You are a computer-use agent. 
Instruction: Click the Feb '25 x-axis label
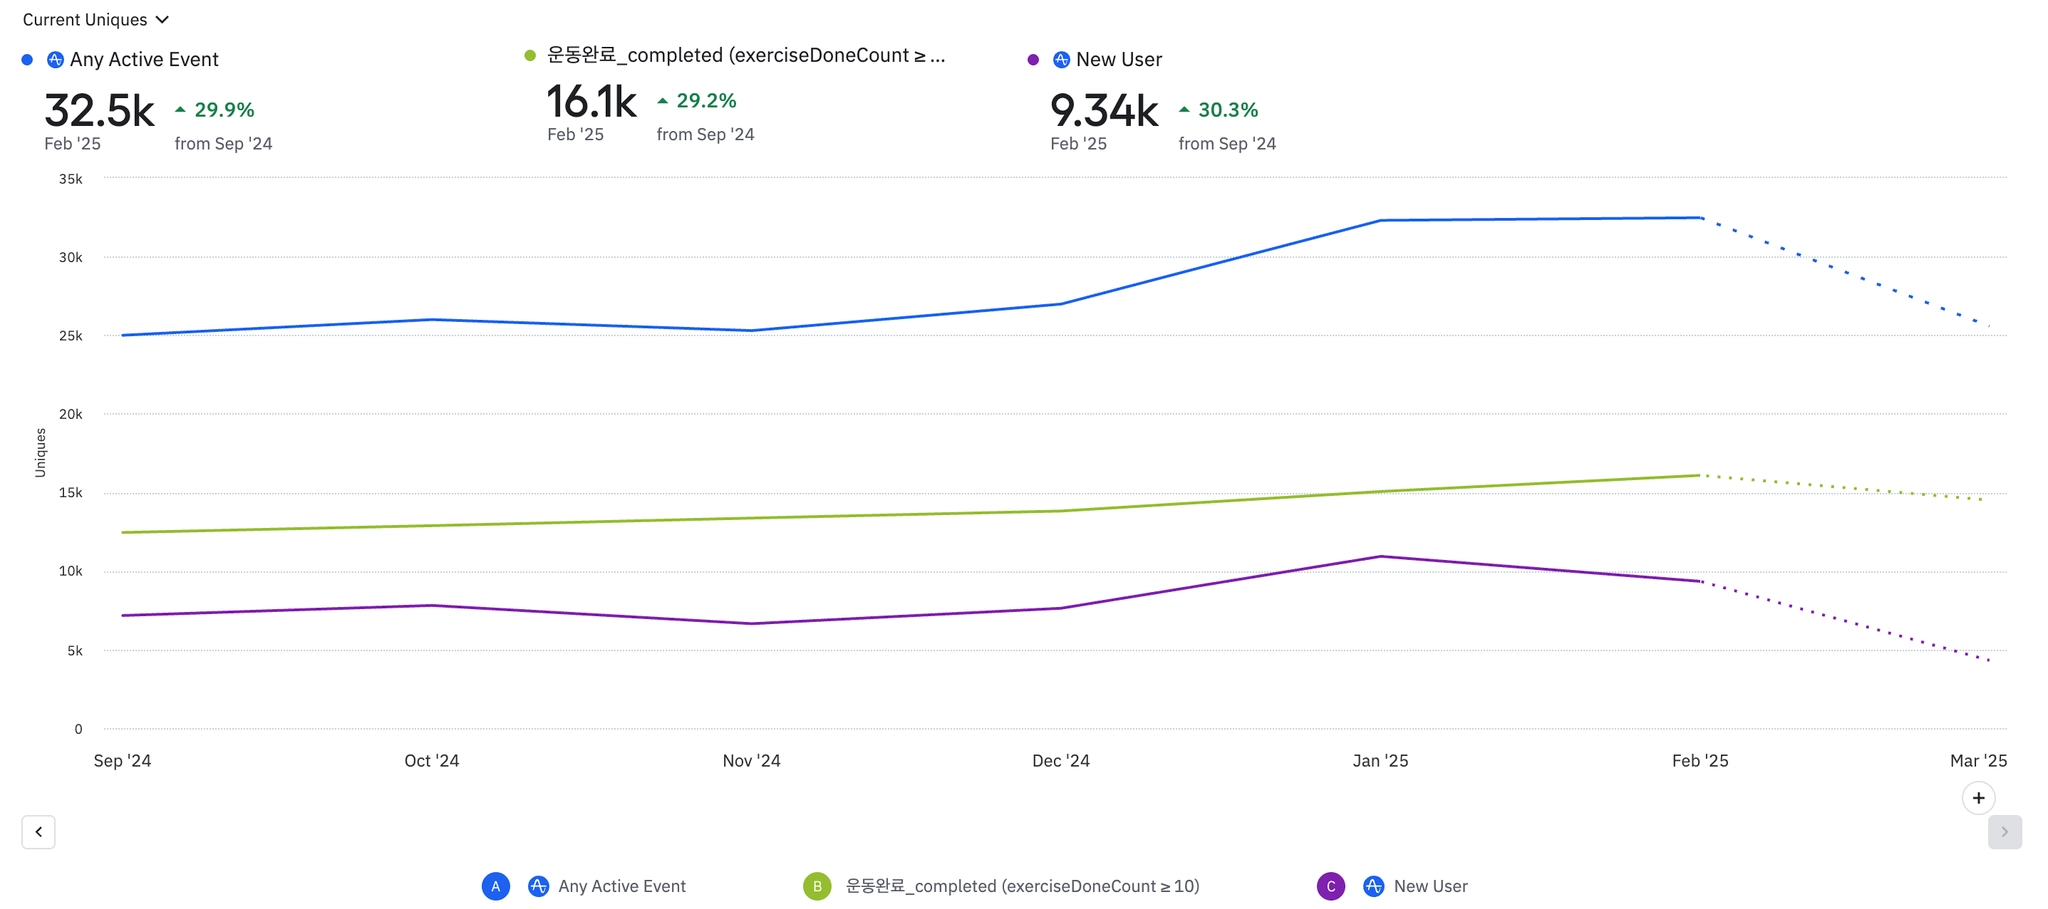(x=1700, y=761)
